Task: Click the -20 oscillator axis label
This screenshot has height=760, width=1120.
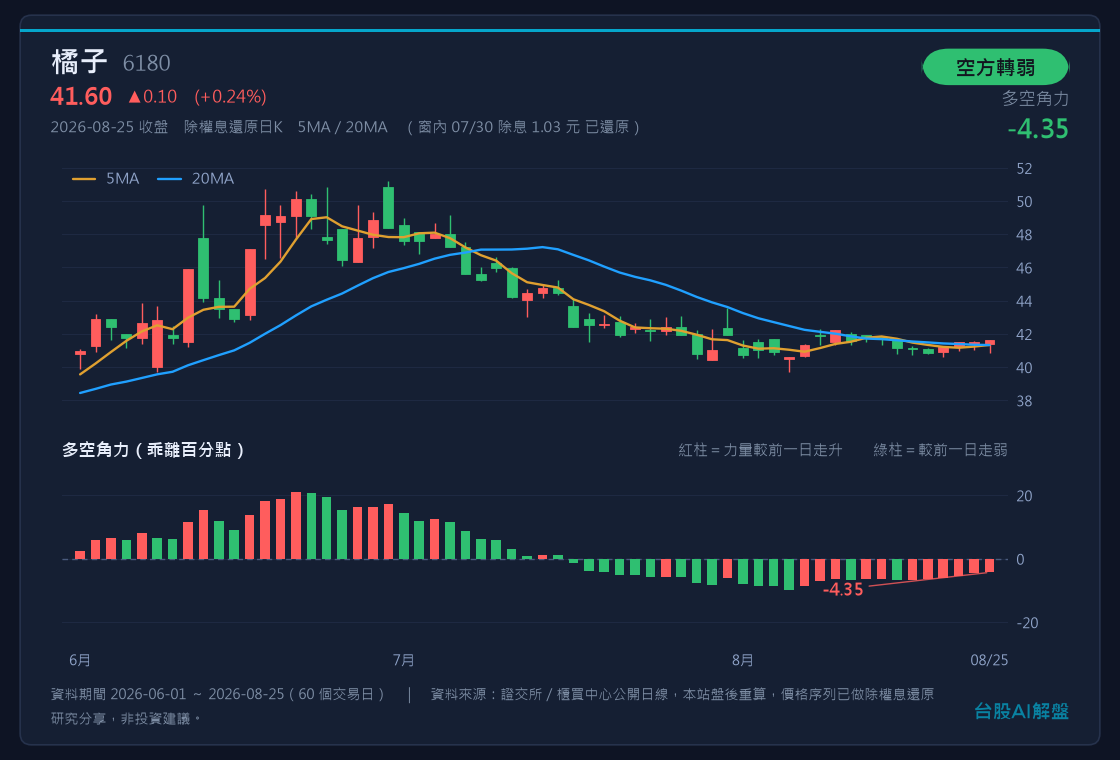Action: point(1027,623)
